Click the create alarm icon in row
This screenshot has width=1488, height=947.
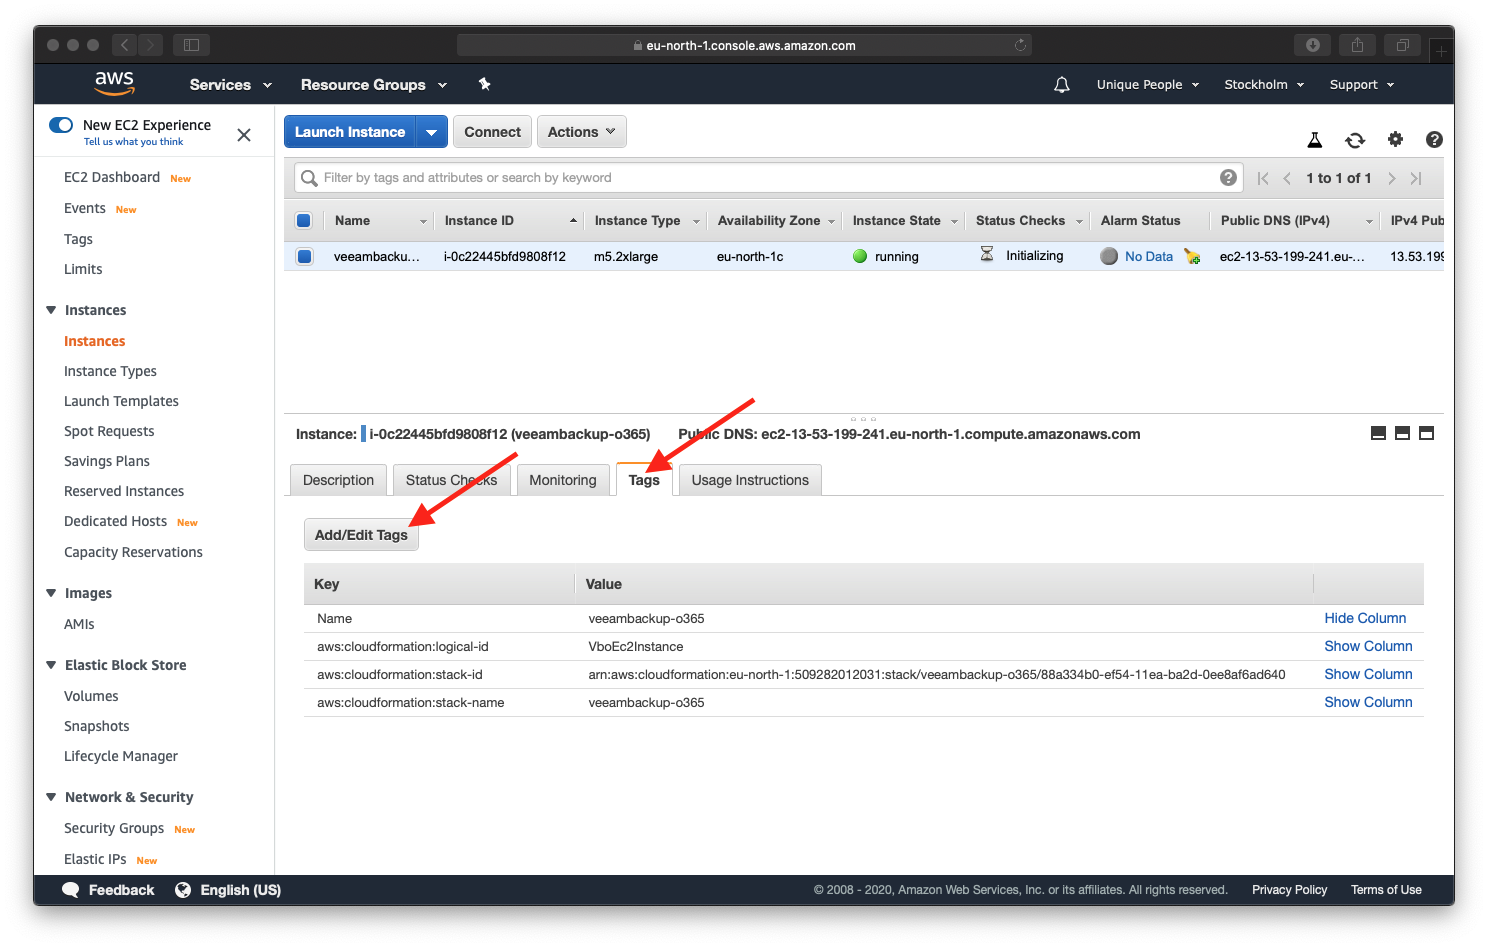coord(1192,257)
